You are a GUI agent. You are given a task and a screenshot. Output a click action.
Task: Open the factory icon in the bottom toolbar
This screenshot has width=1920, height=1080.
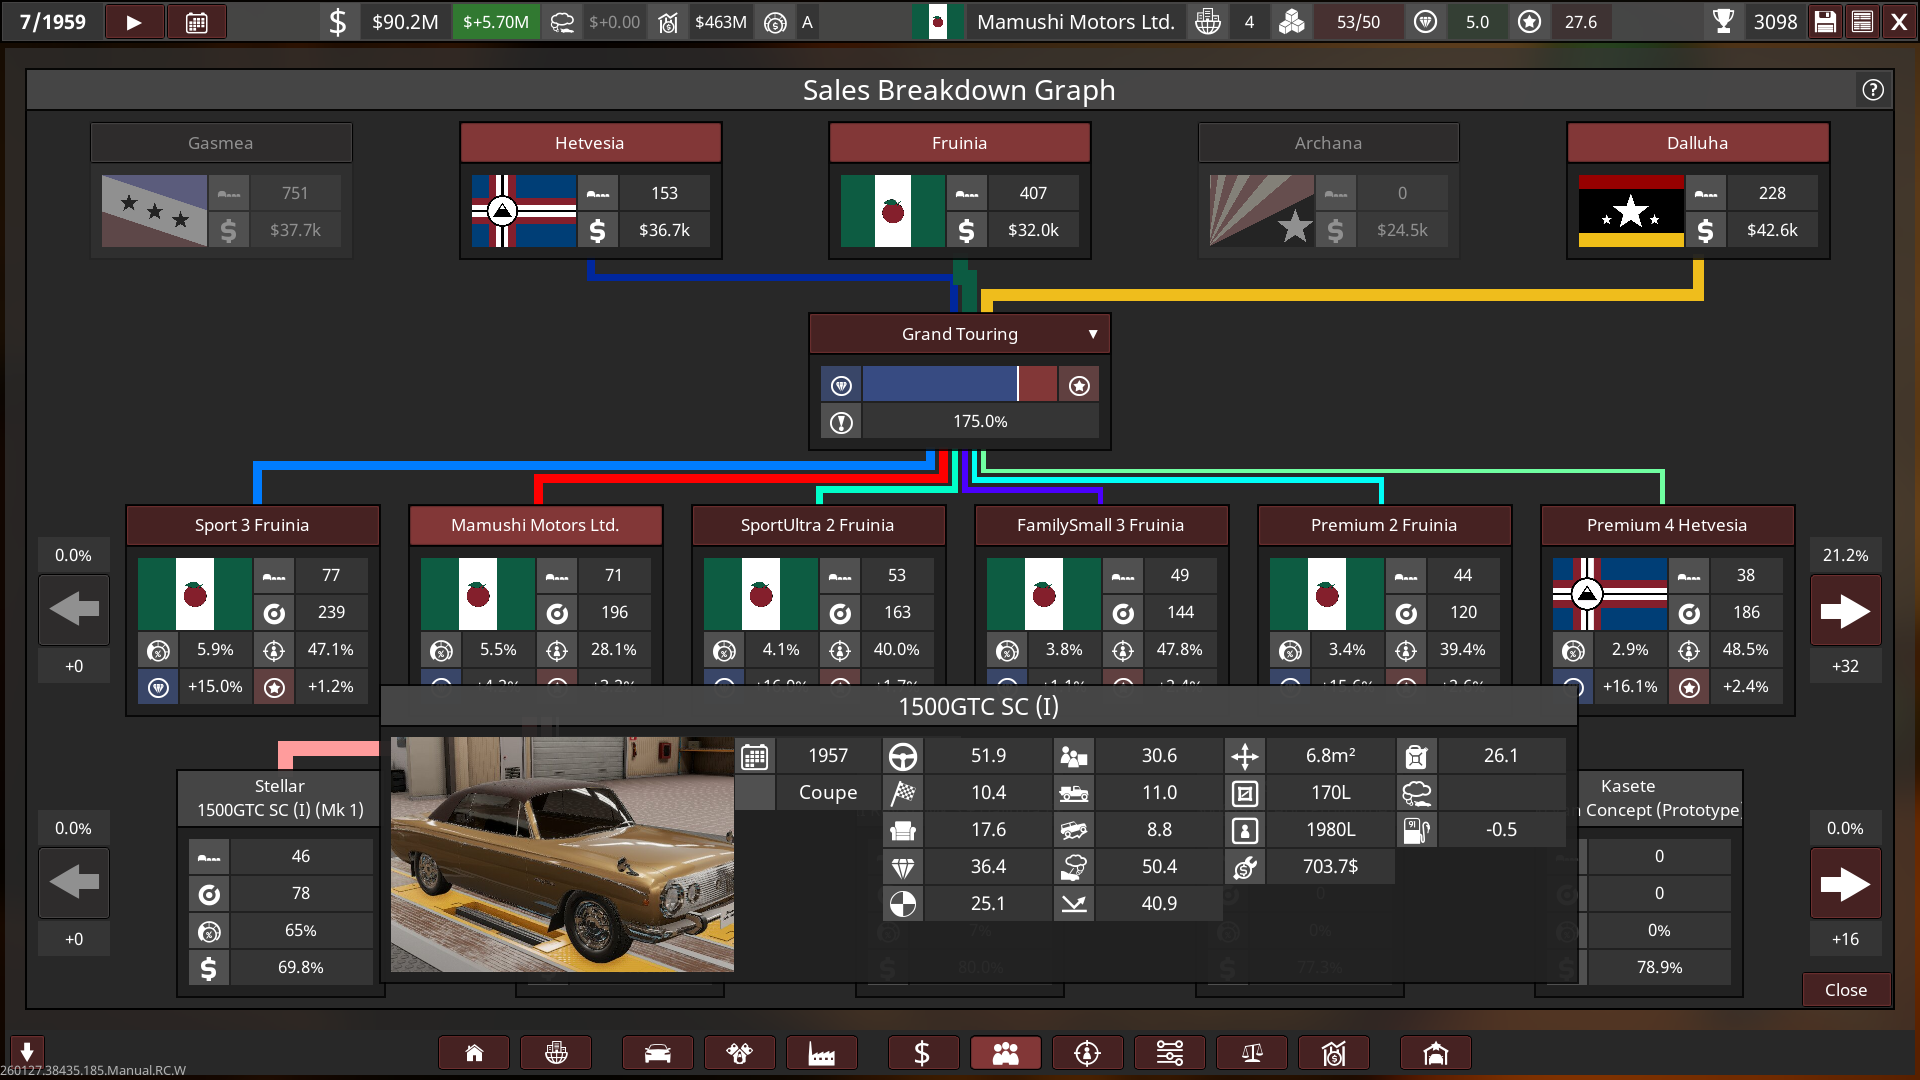coord(821,1053)
